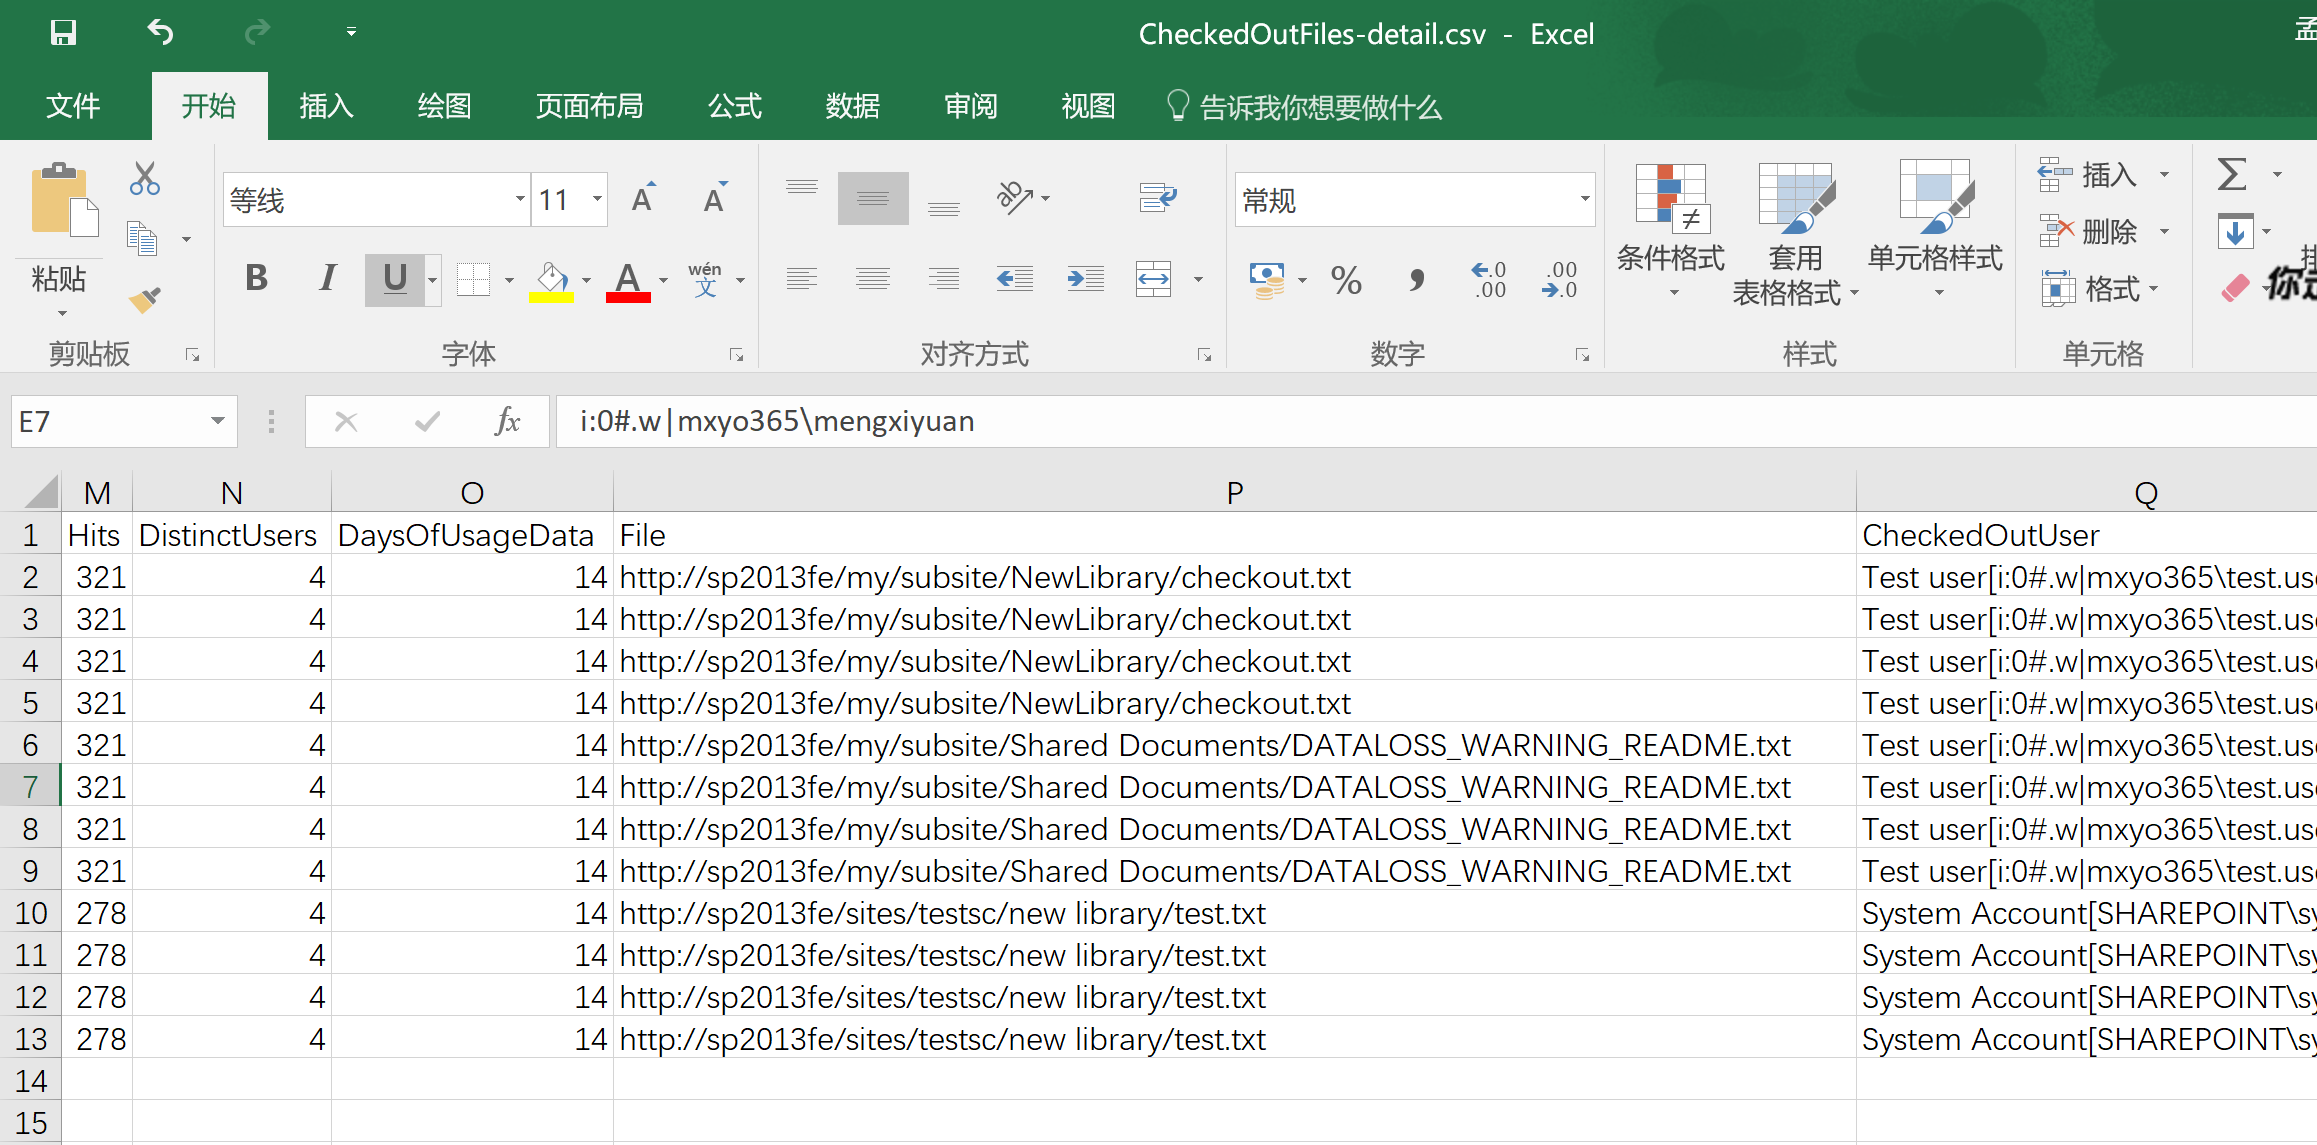Undo the last action
This screenshot has width=2317, height=1145.
click(x=160, y=33)
